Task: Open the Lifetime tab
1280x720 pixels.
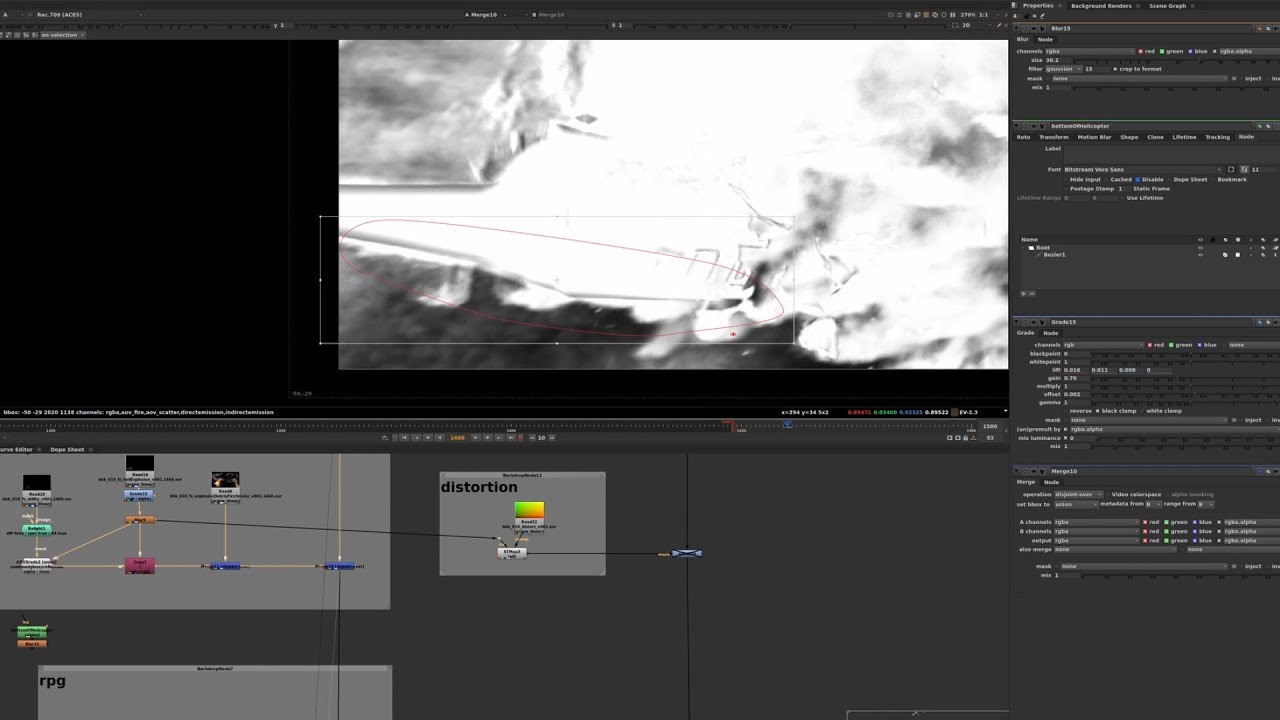Action: pyautogui.click(x=1184, y=137)
